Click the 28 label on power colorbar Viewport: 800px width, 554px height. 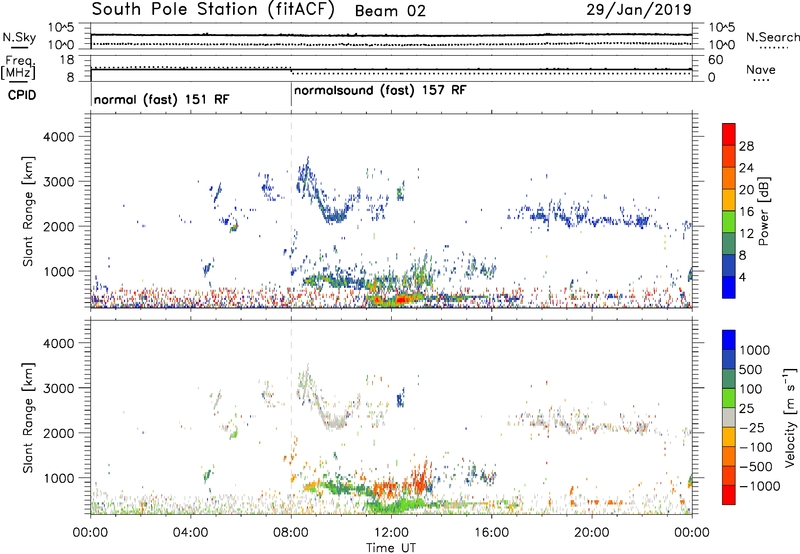point(746,146)
